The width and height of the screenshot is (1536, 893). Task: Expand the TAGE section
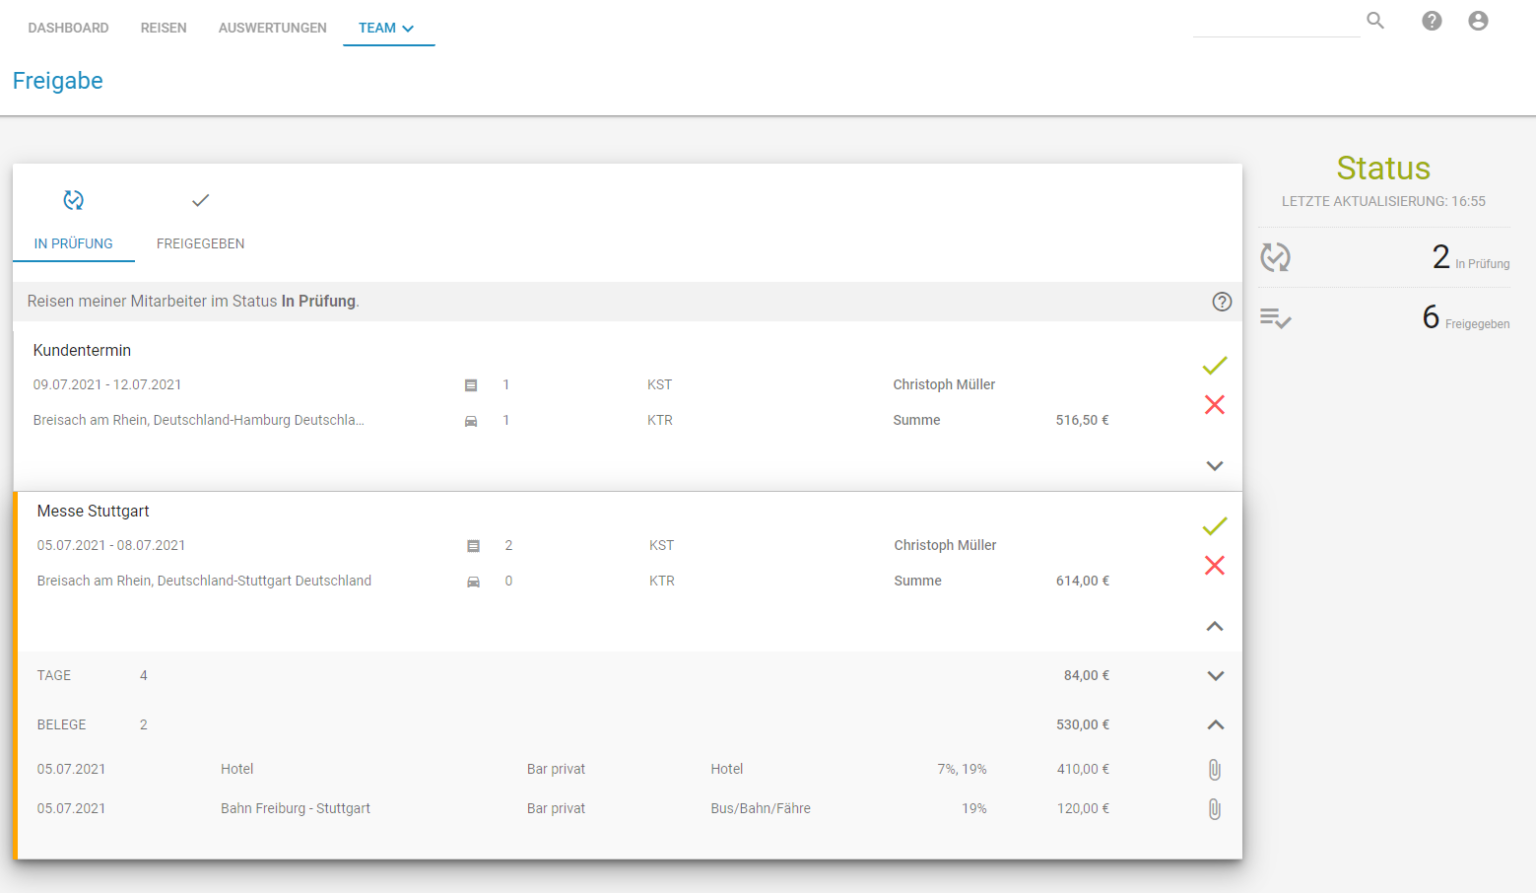pyautogui.click(x=1215, y=676)
